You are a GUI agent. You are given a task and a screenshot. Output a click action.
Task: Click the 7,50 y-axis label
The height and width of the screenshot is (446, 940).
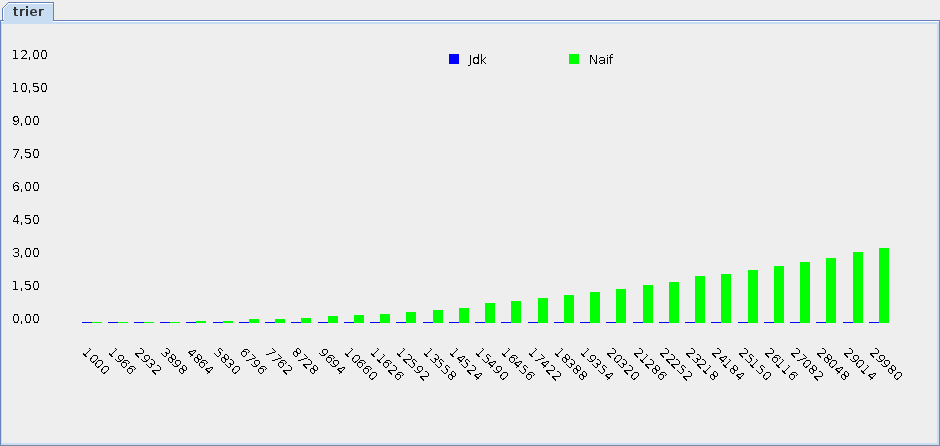click(26, 153)
